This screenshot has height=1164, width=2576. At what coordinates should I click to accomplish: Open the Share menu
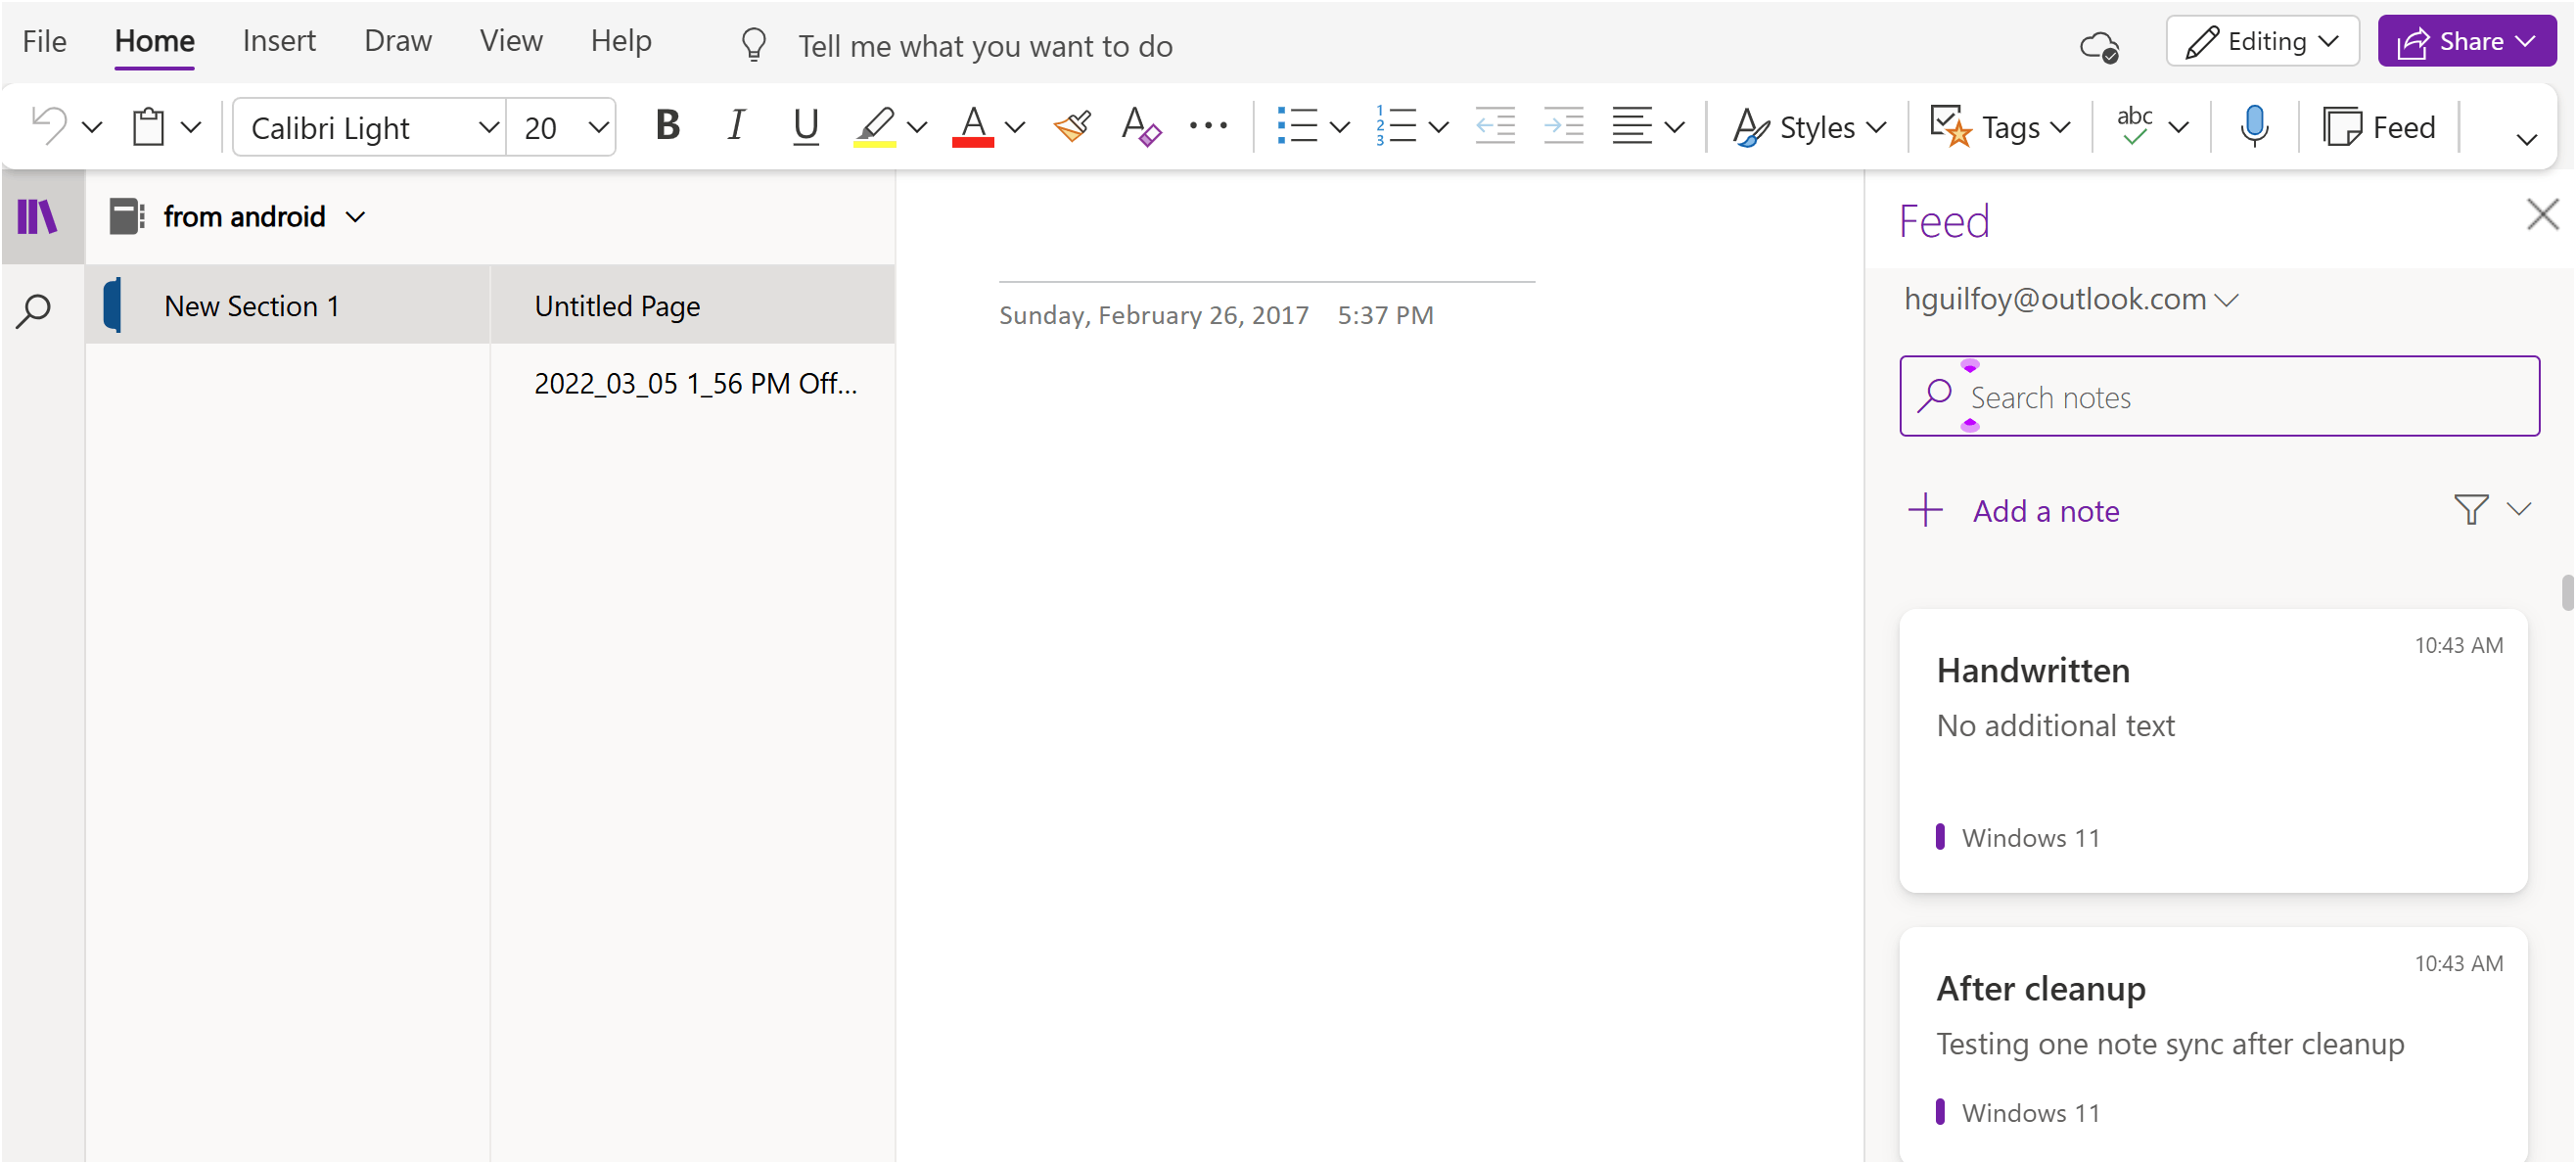click(2466, 41)
